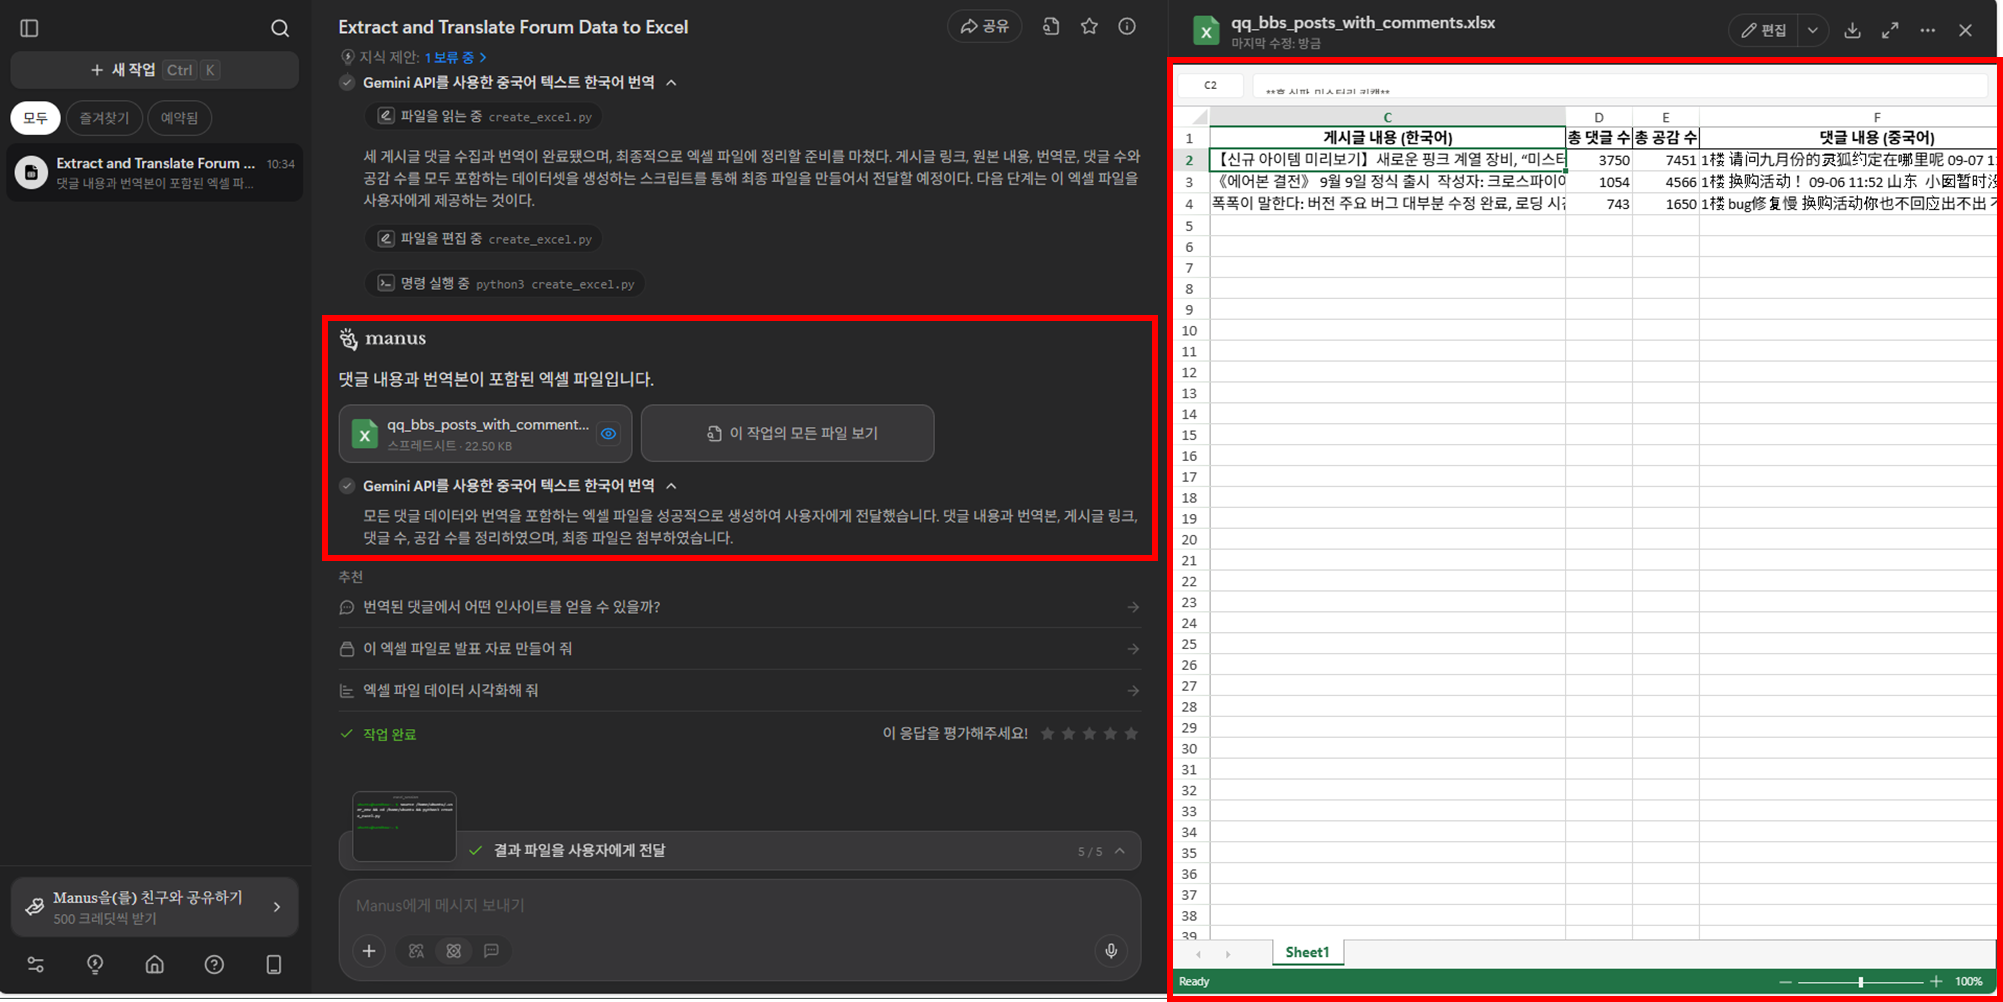2003x1002 pixels.
Task: Open the Manus을(를) 친구와 공유하기 banner arrow
Action: click(x=277, y=907)
